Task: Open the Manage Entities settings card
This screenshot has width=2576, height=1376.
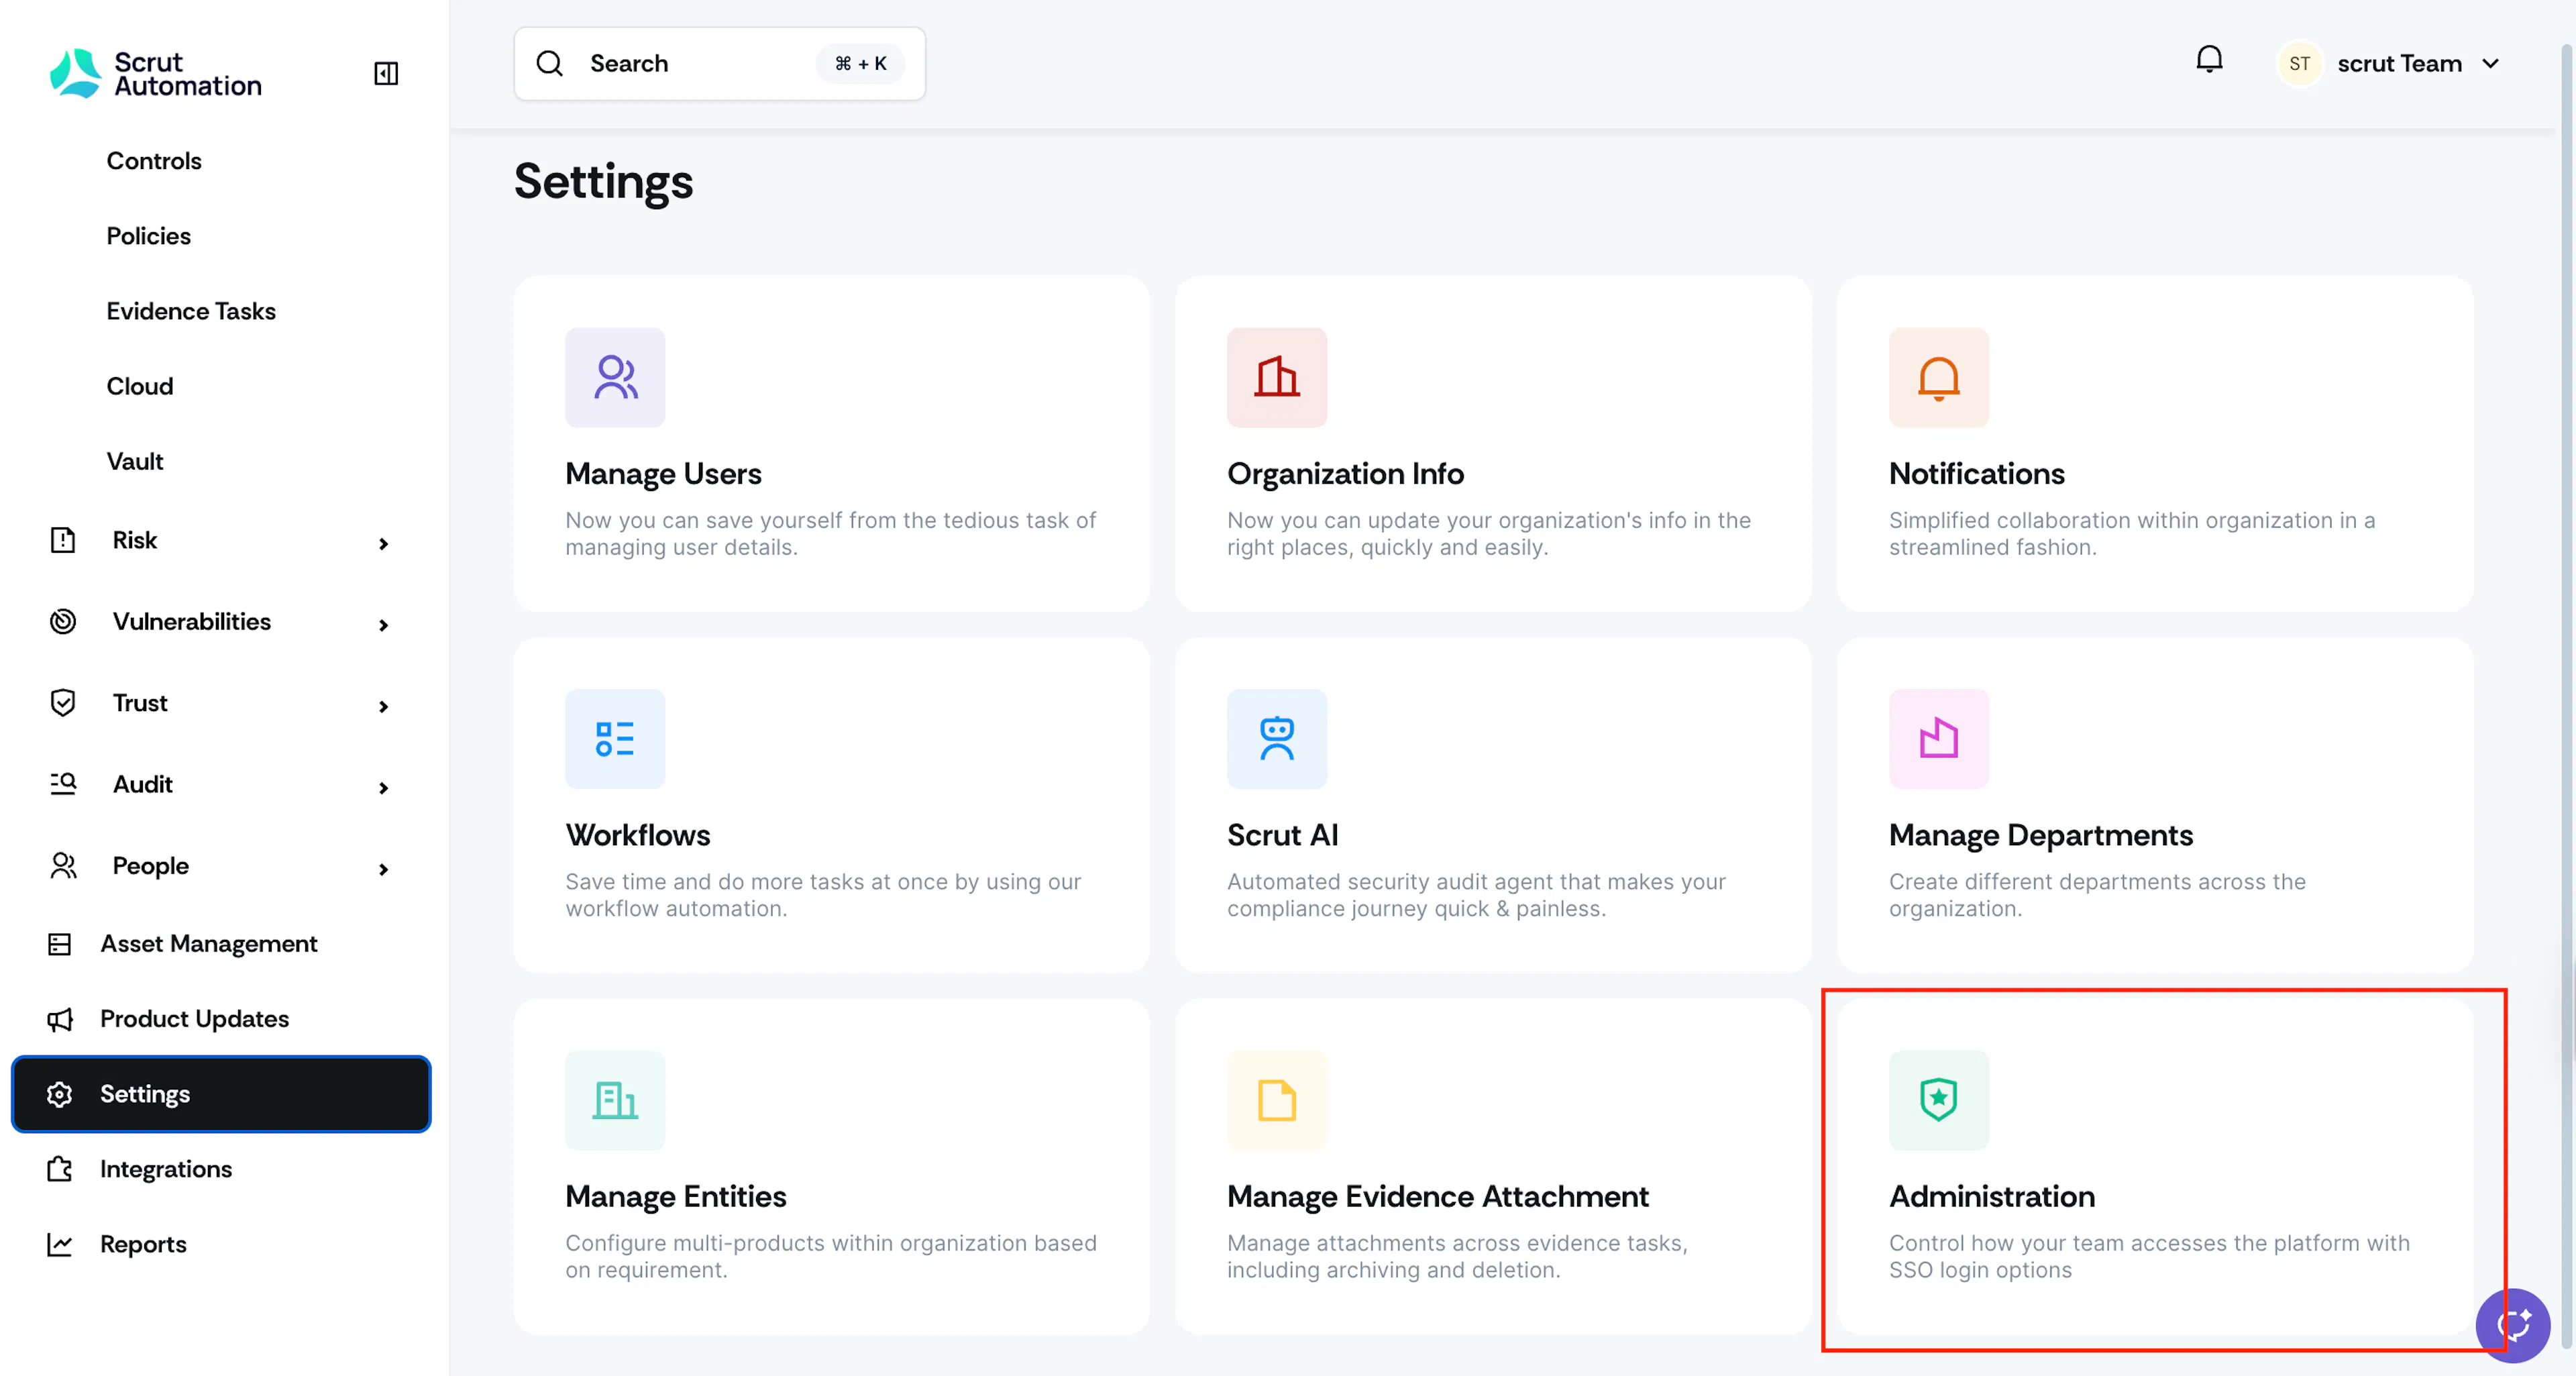Action: tap(831, 1166)
